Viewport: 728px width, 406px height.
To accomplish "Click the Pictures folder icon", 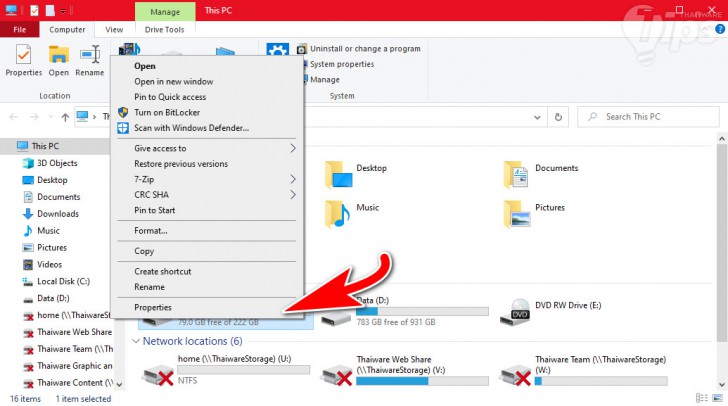I will [517, 214].
